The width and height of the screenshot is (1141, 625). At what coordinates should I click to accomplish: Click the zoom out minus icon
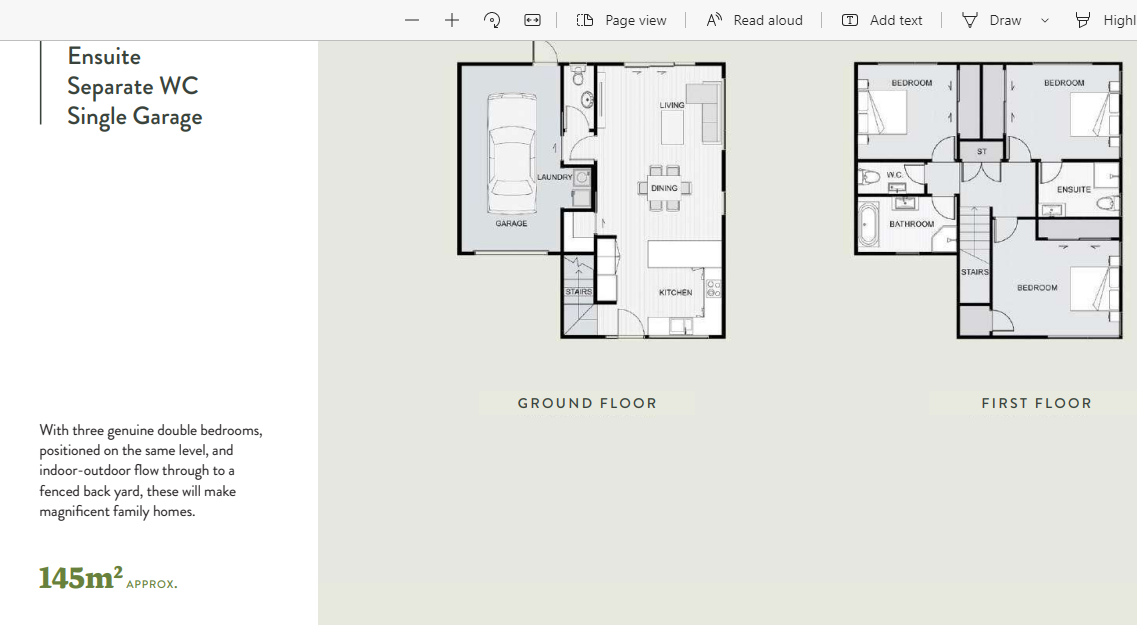412,20
